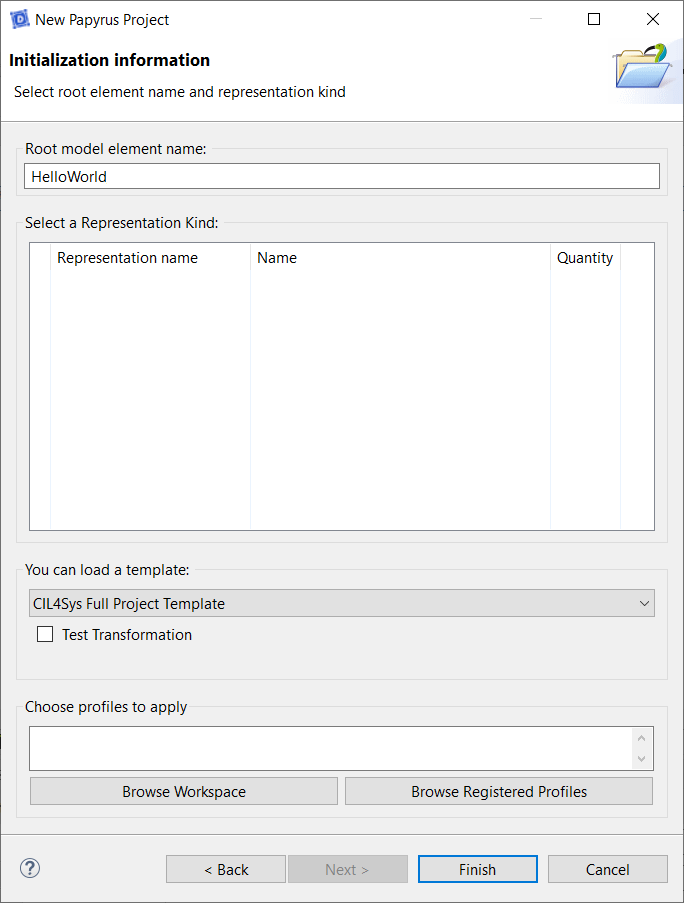Click Browse Registered Profiles button
This screenshot has height=903, width=684.
(x=499, y=791)
